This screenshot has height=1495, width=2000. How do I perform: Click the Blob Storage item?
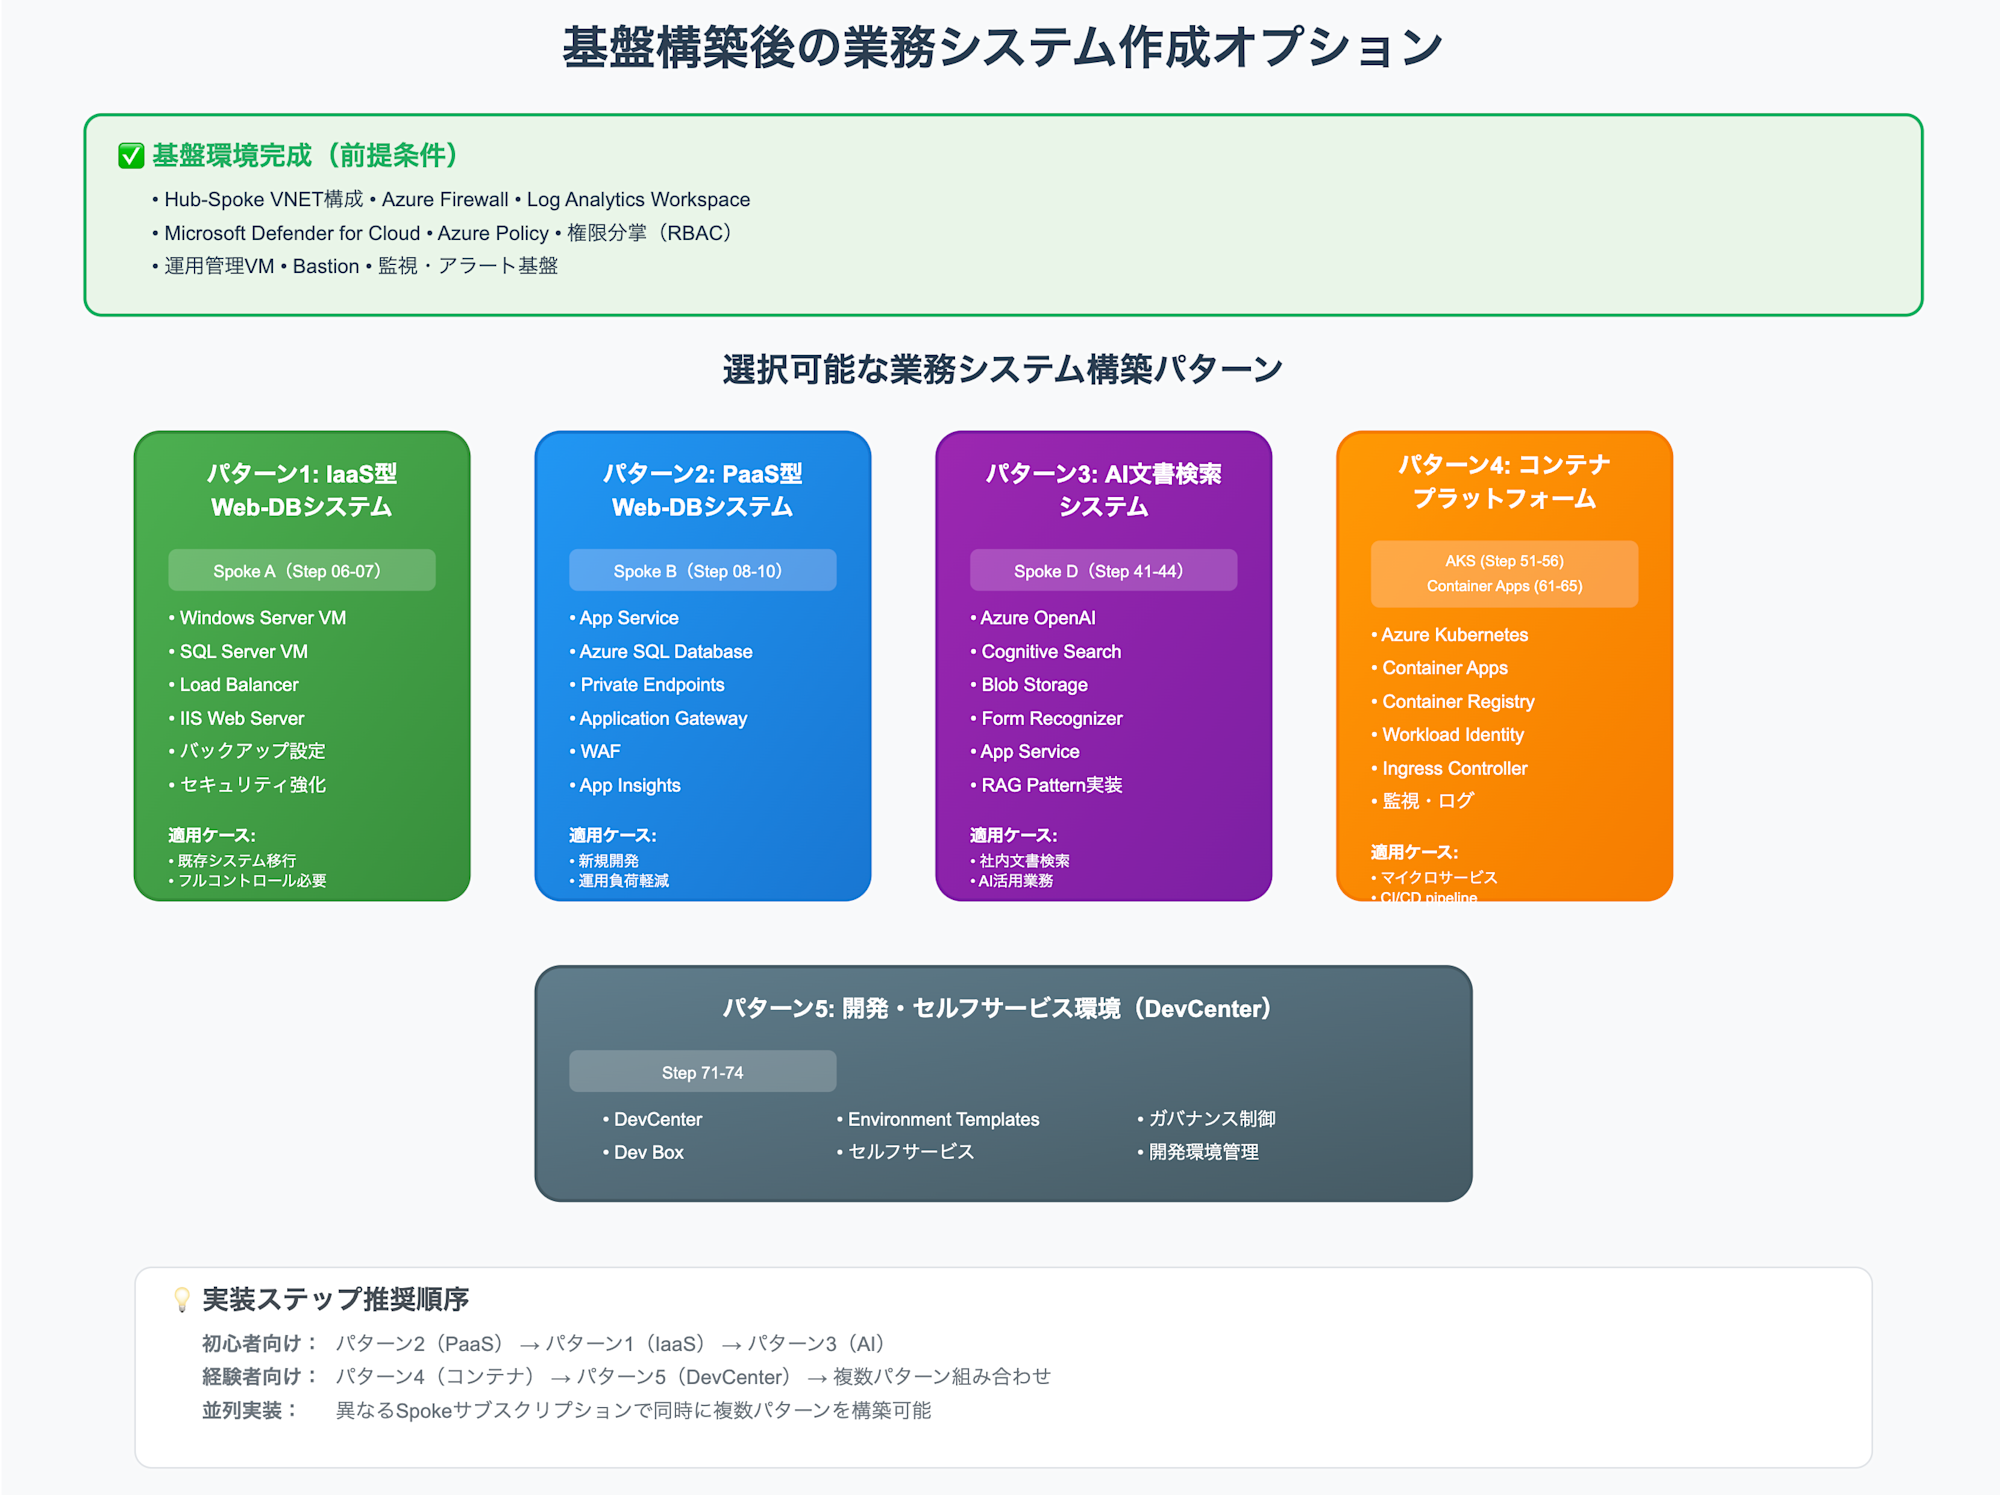(1029, 685)
